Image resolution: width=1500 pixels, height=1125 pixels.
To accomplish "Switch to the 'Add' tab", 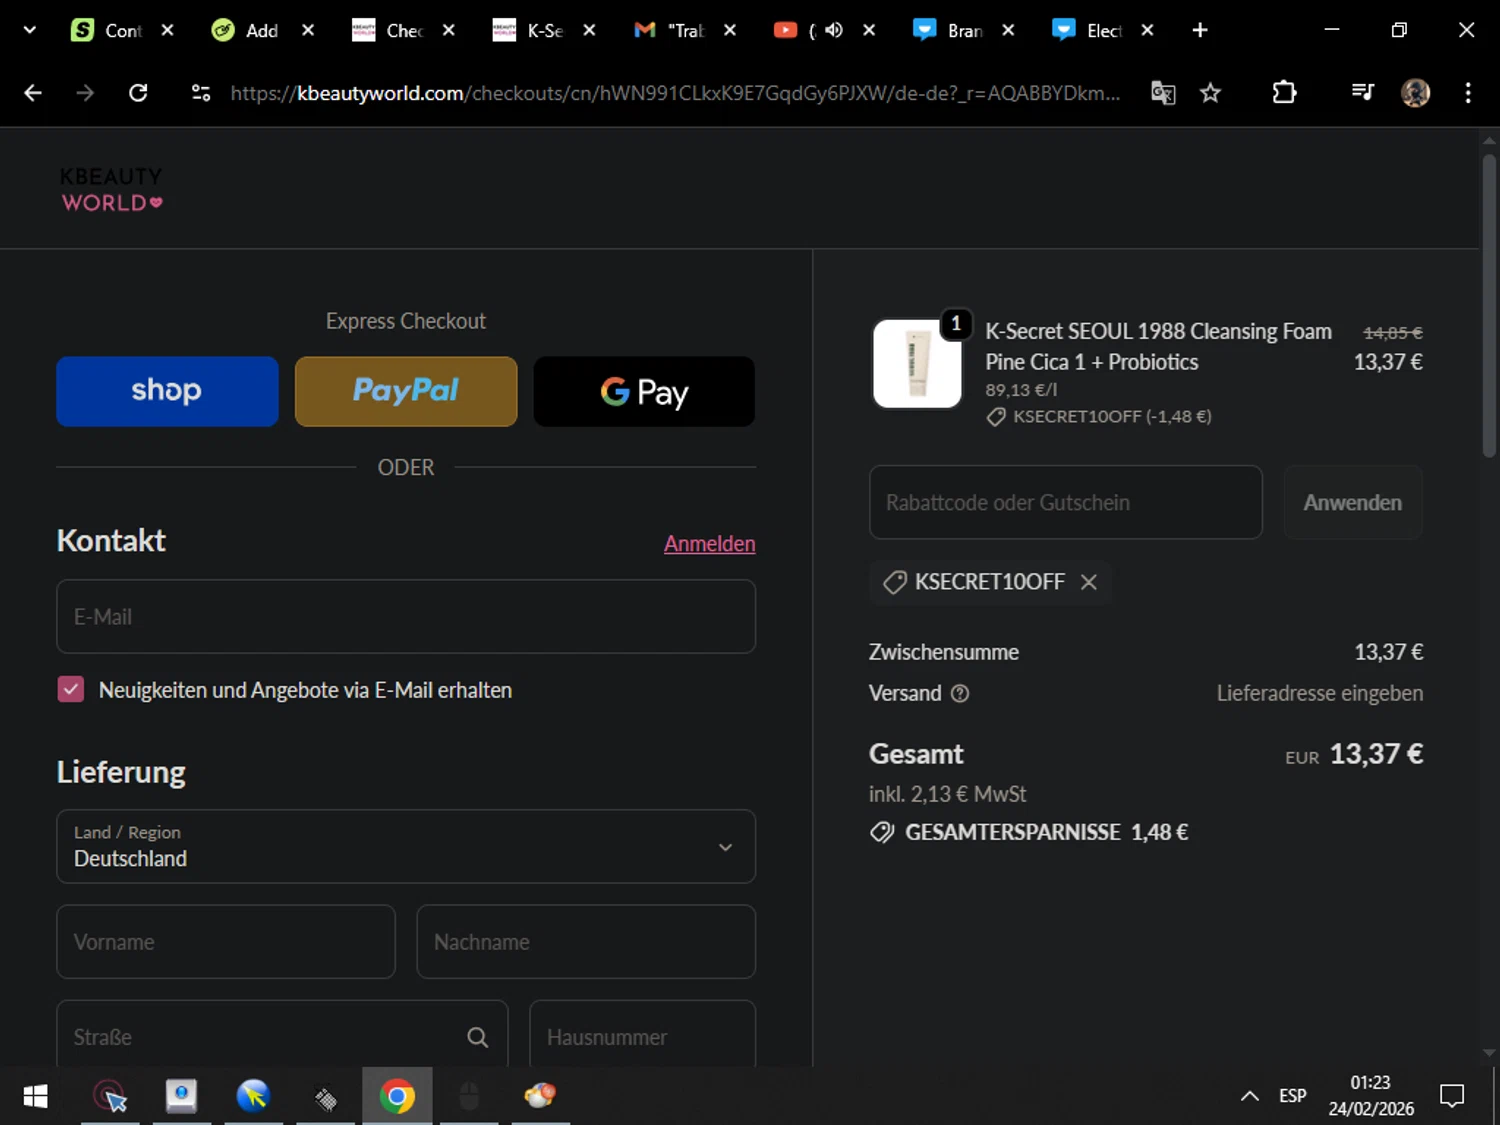I will pyautogui.click(x=247, y=30).
